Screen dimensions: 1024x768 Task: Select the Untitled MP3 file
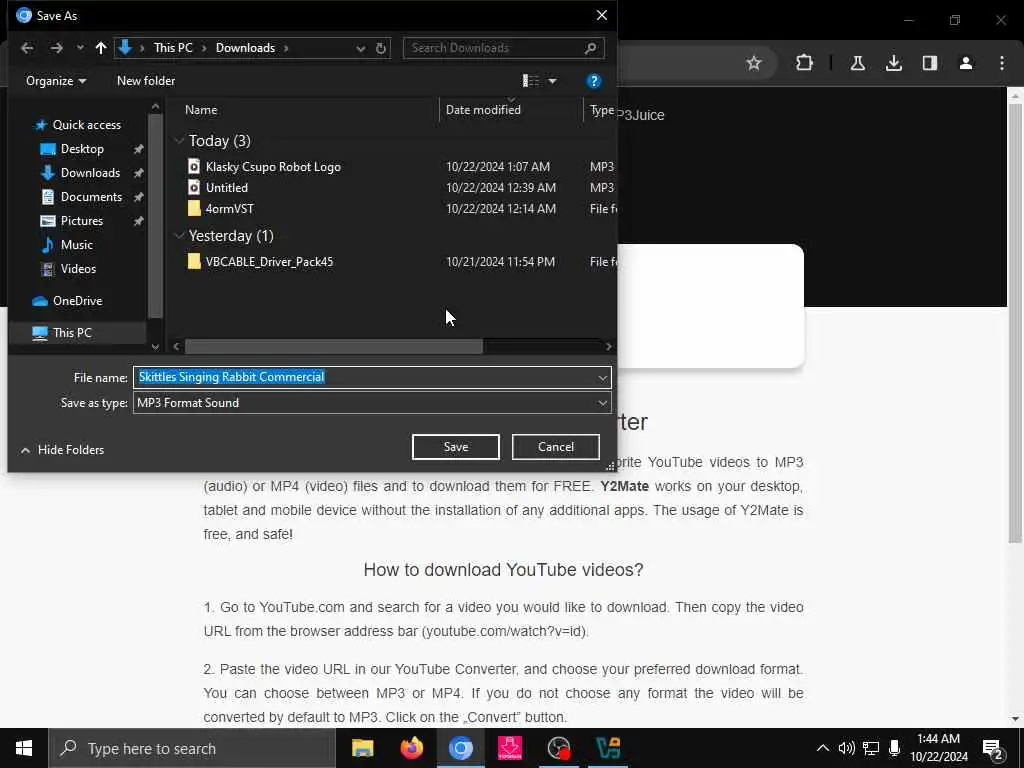(227, 187)
